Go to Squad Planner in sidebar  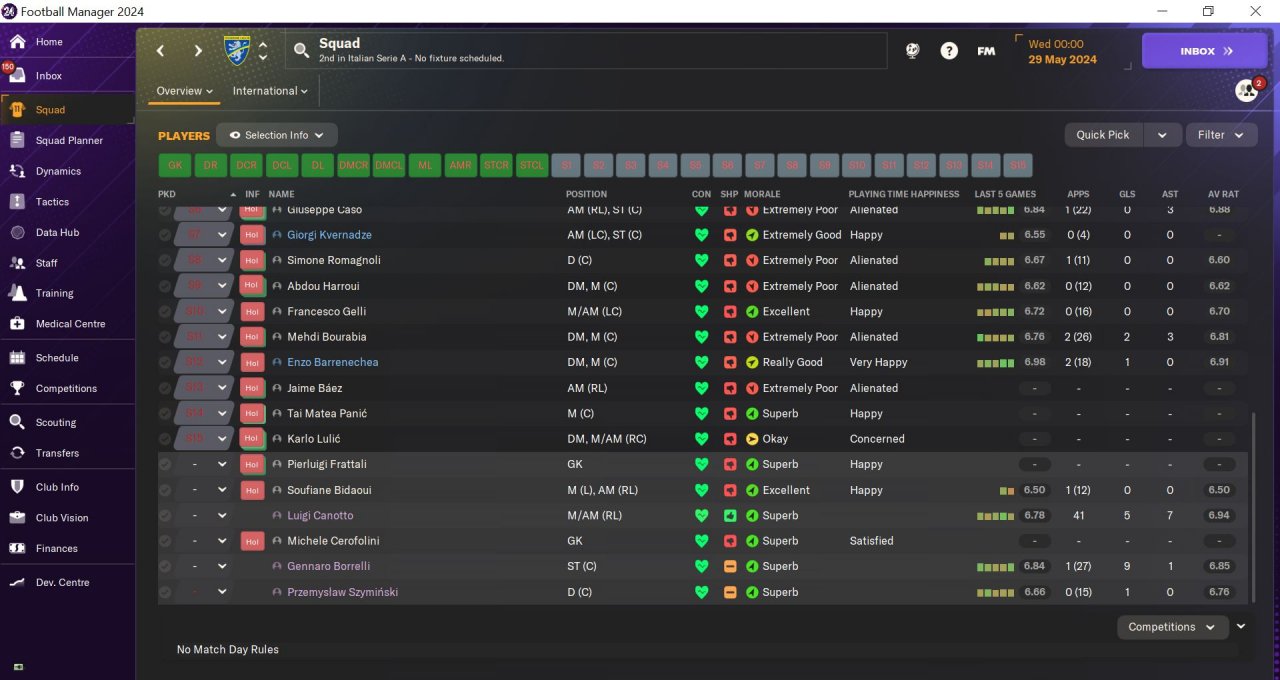point(67,141)
